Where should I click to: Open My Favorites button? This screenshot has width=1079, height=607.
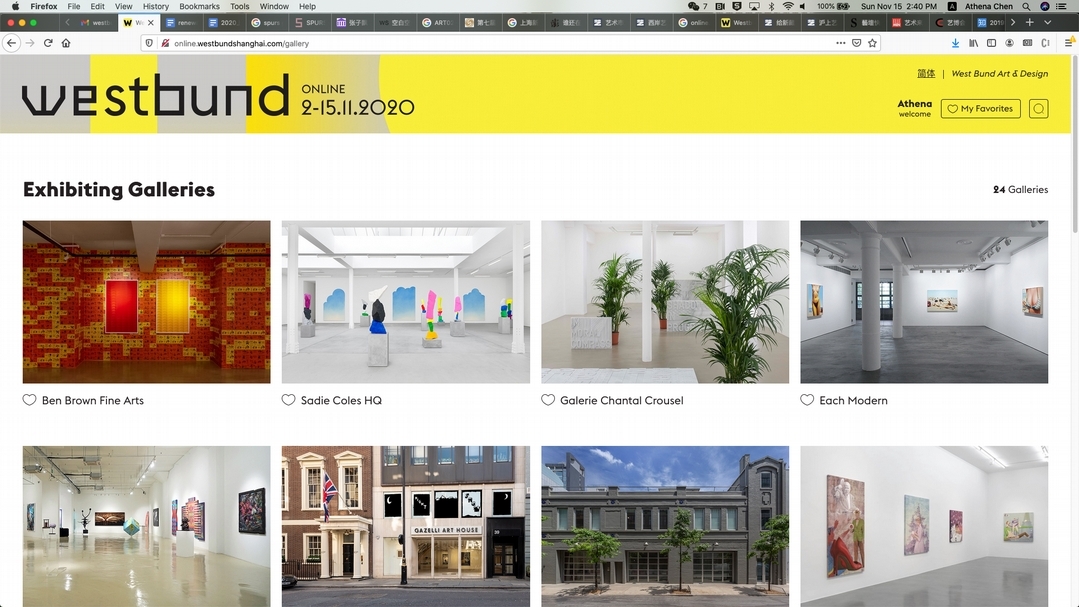981,109
